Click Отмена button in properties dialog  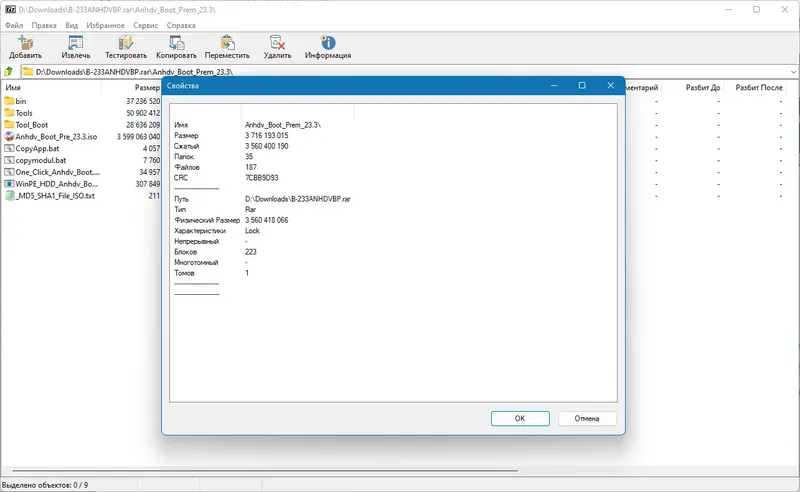pyautogui.click(x=587, y=419)
